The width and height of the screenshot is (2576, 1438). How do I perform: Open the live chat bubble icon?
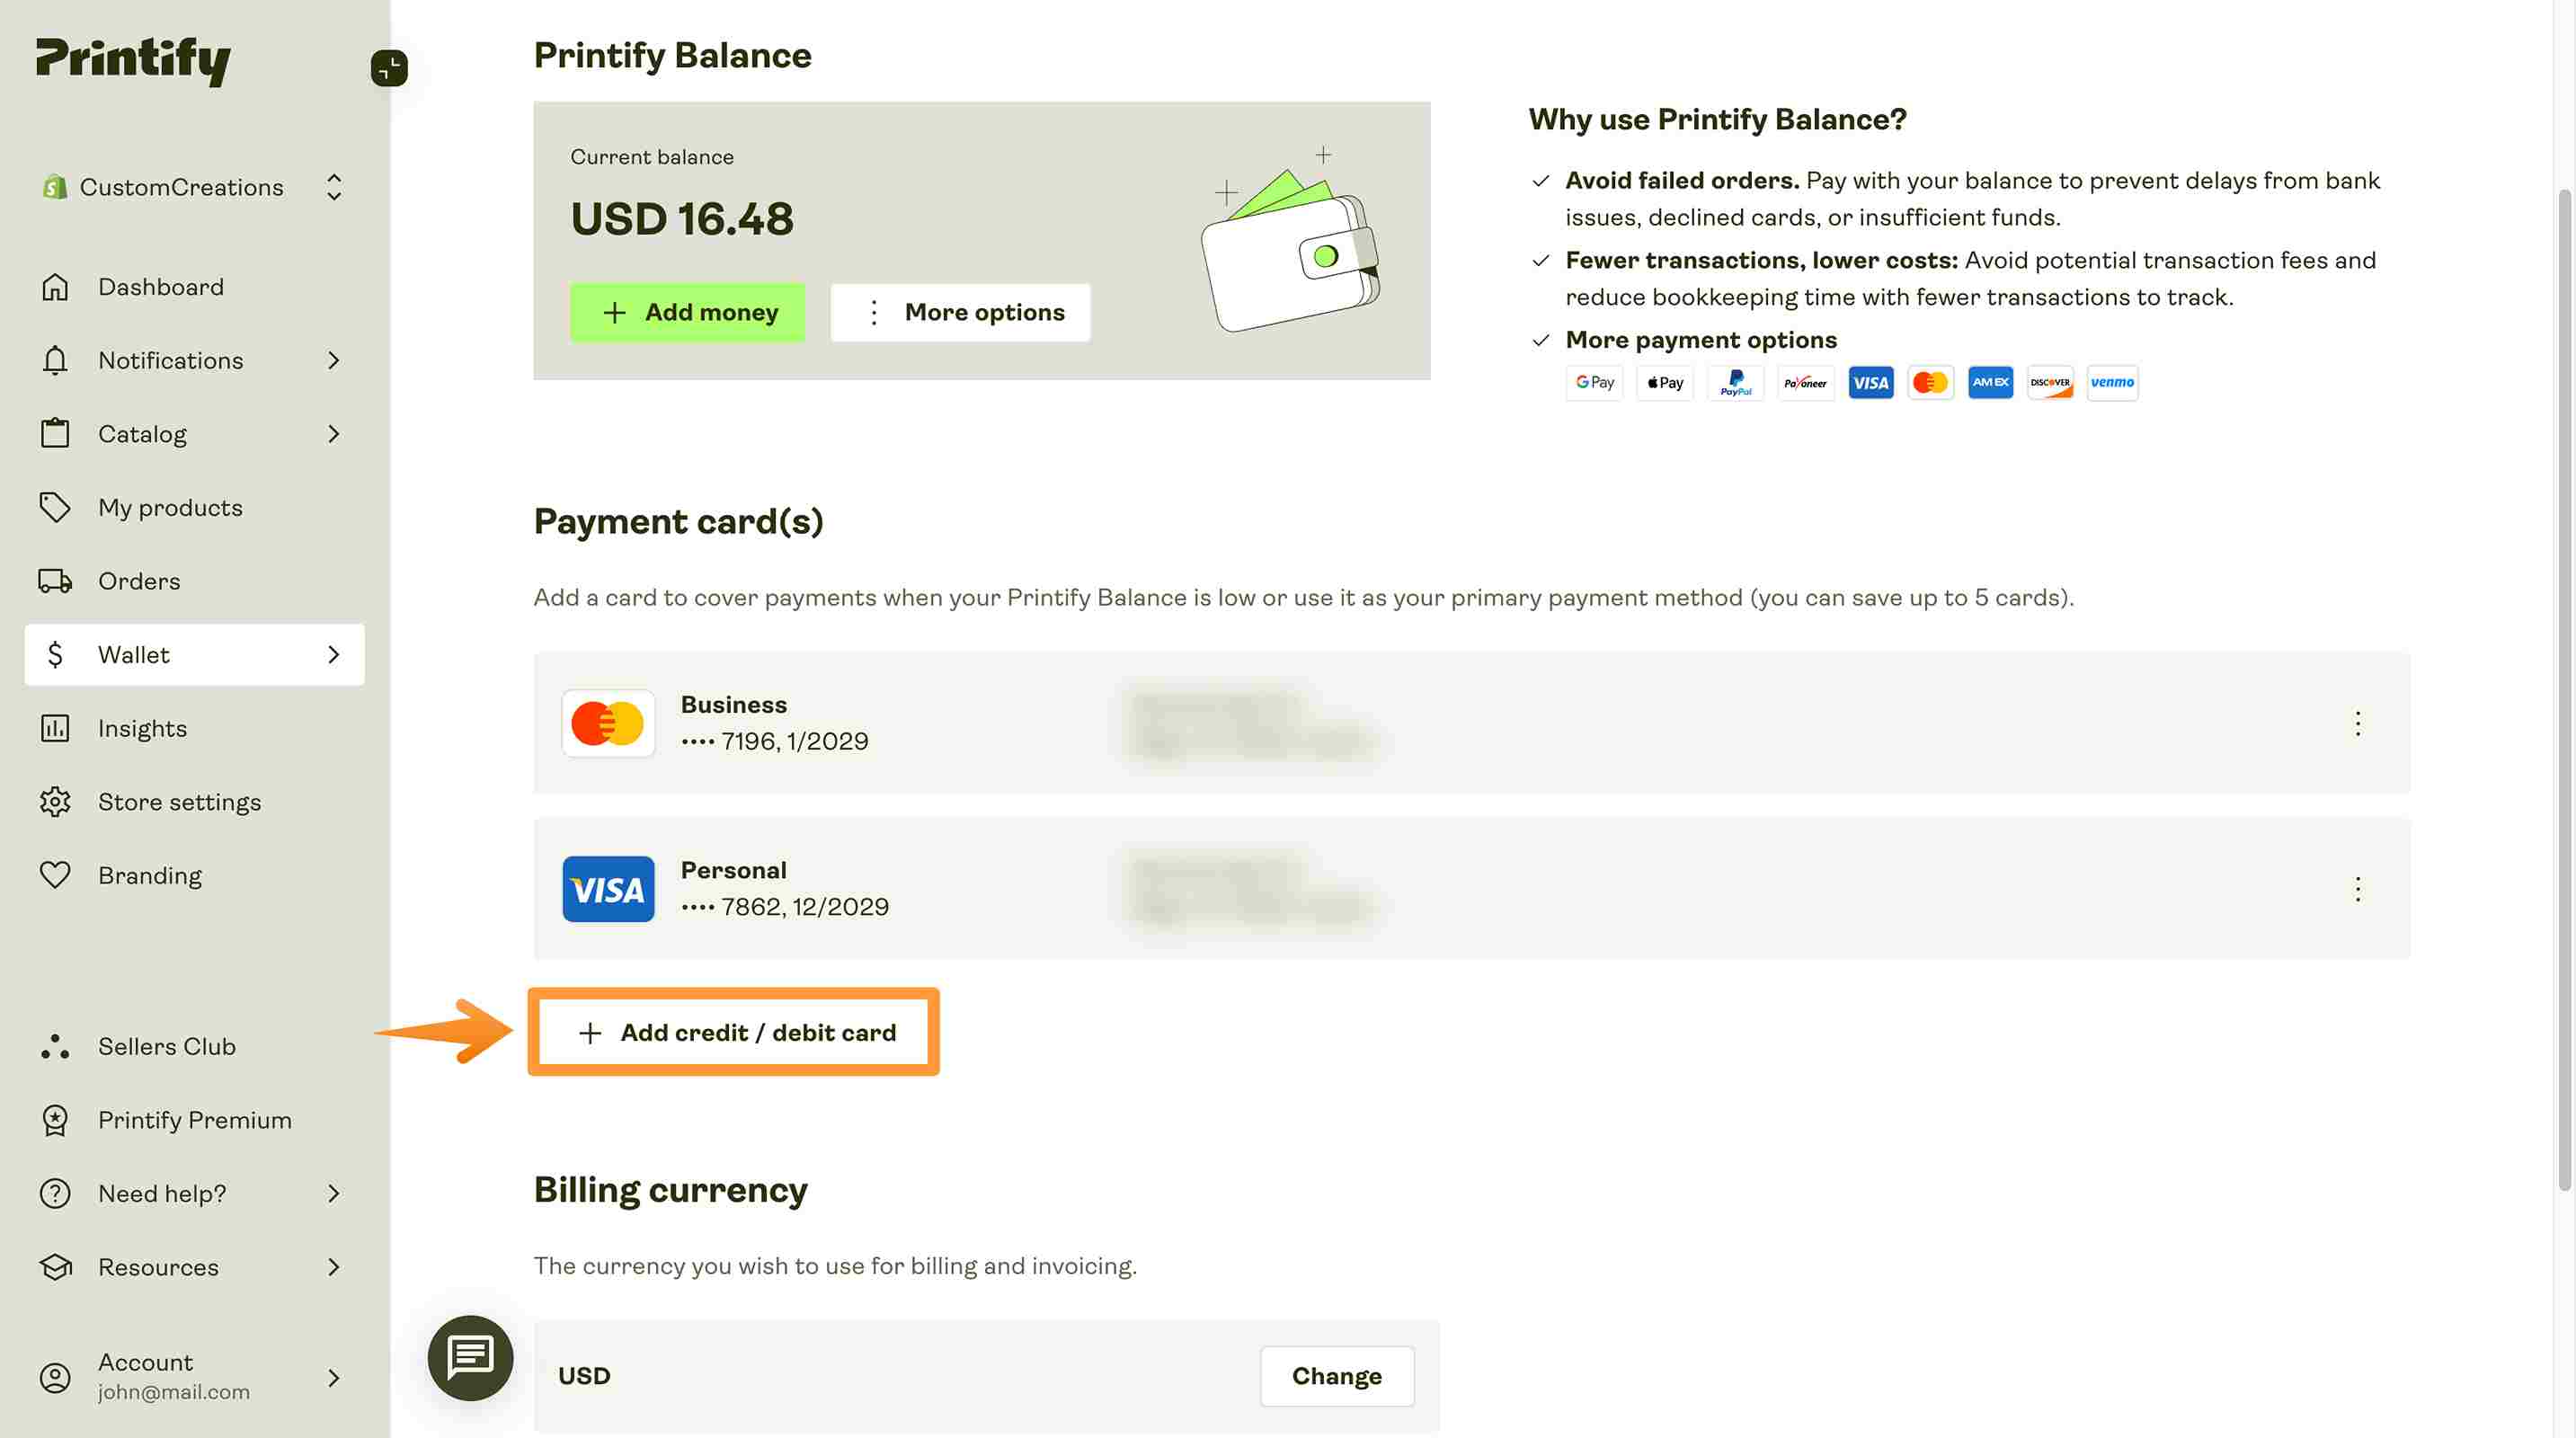(x=470, y=1357)
